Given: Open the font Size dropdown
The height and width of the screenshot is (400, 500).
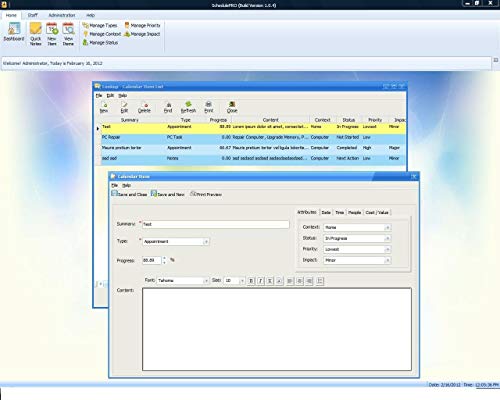Looking at the screenshot, I should (242, 281).
